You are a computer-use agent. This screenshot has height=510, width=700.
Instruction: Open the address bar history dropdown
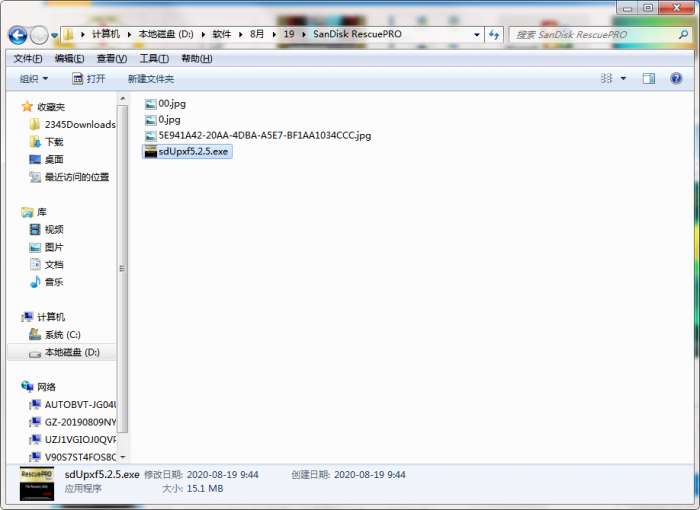477,34
